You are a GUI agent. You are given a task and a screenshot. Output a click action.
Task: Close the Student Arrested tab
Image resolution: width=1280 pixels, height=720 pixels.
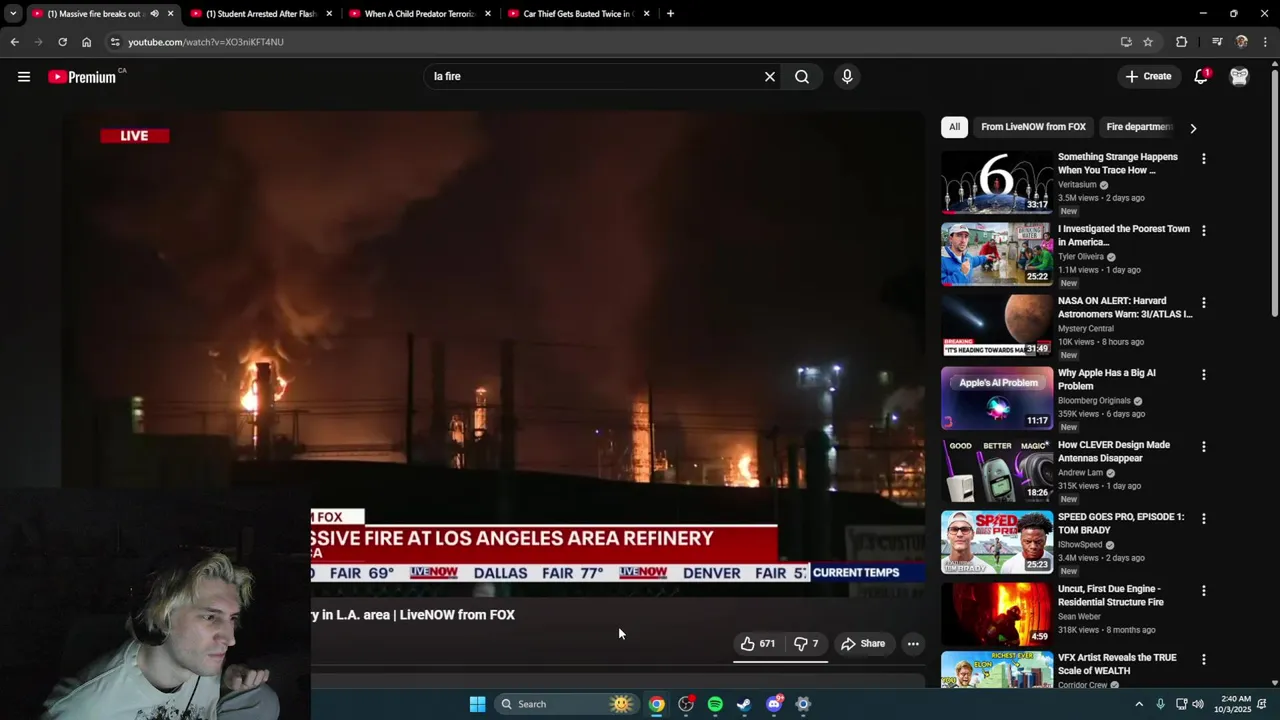click(329, 14)
